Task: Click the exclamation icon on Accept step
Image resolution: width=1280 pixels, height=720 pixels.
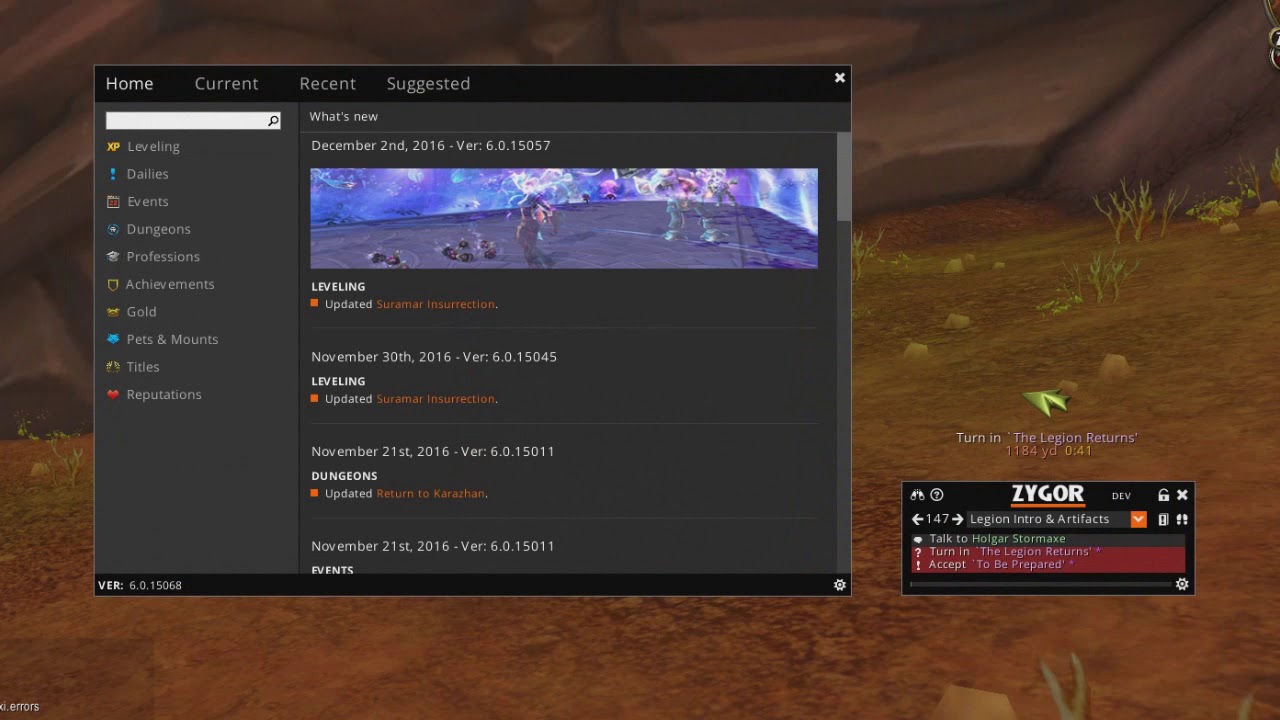Action: pos(918,565)
